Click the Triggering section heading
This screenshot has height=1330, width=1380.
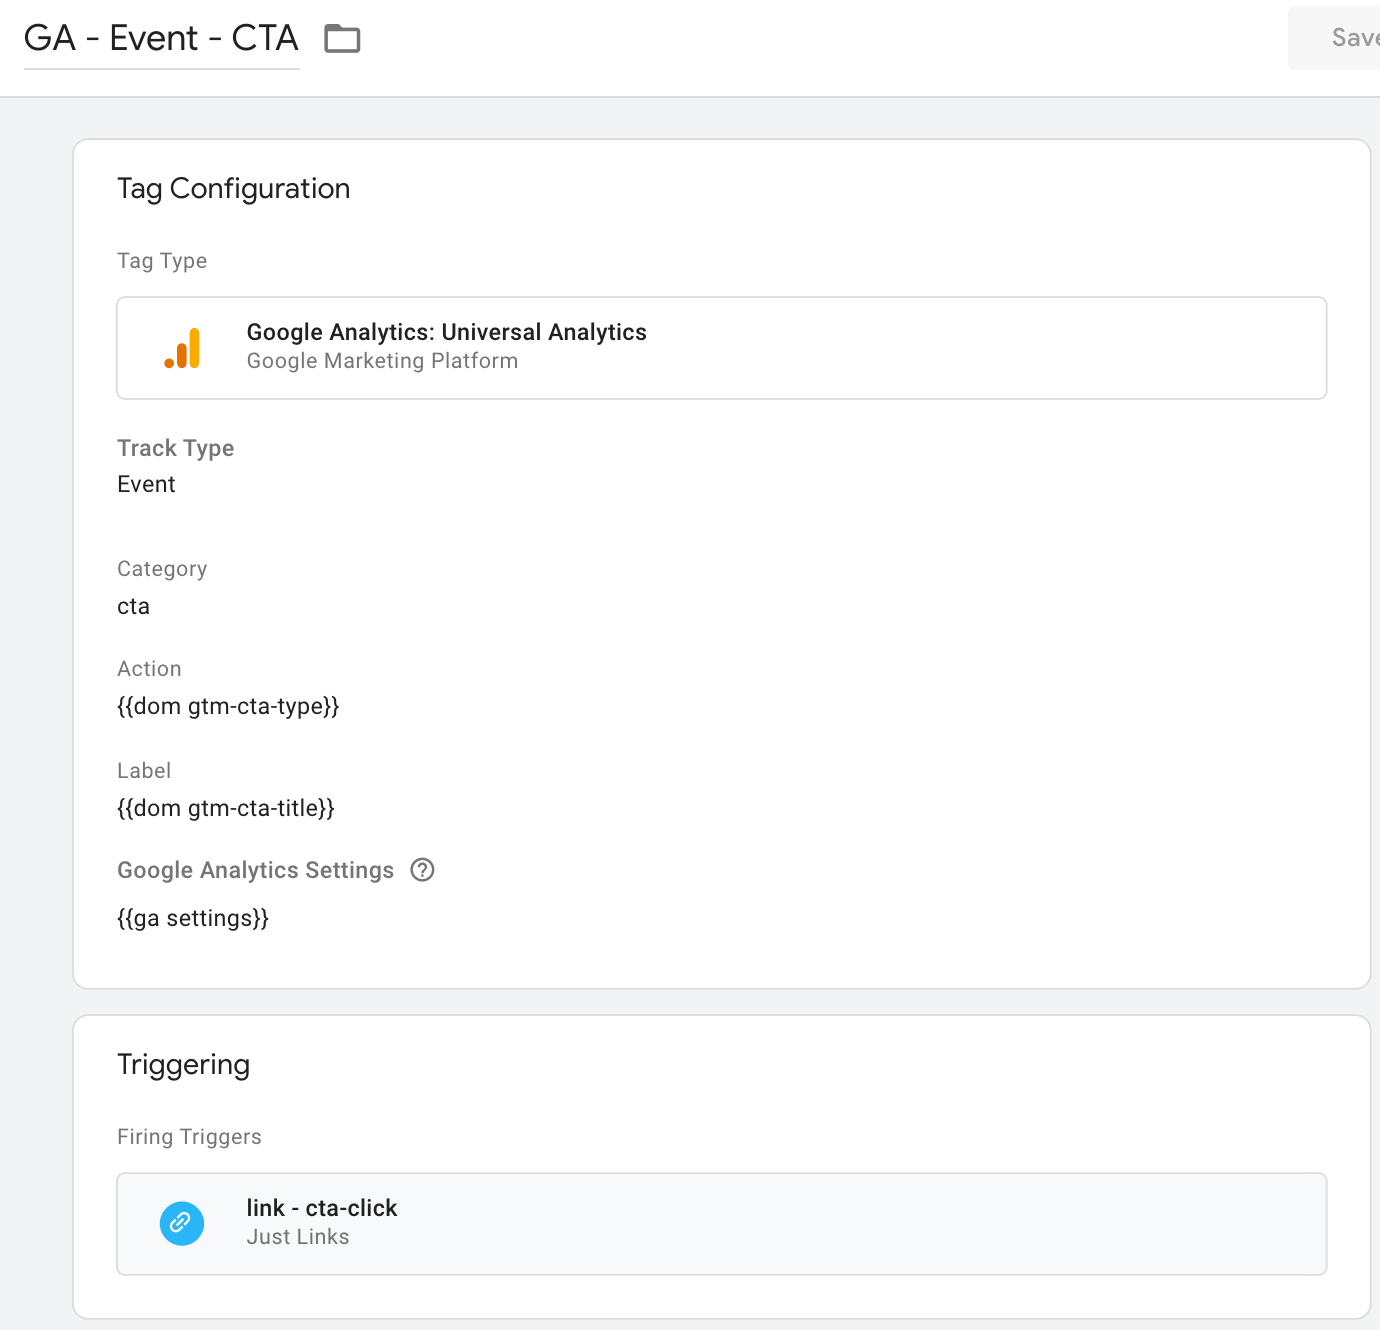click(x=184, y=1065)
